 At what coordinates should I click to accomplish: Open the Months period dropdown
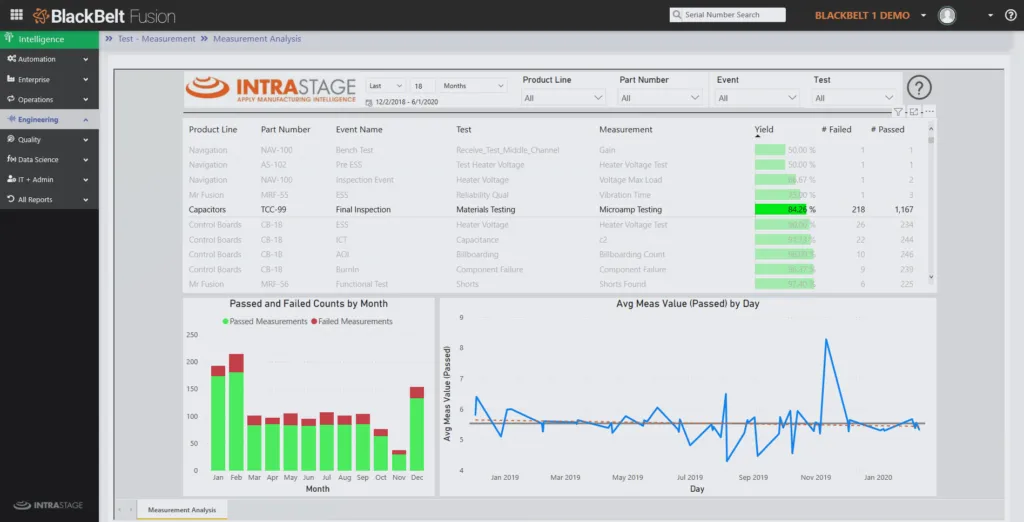coord(472,86)
